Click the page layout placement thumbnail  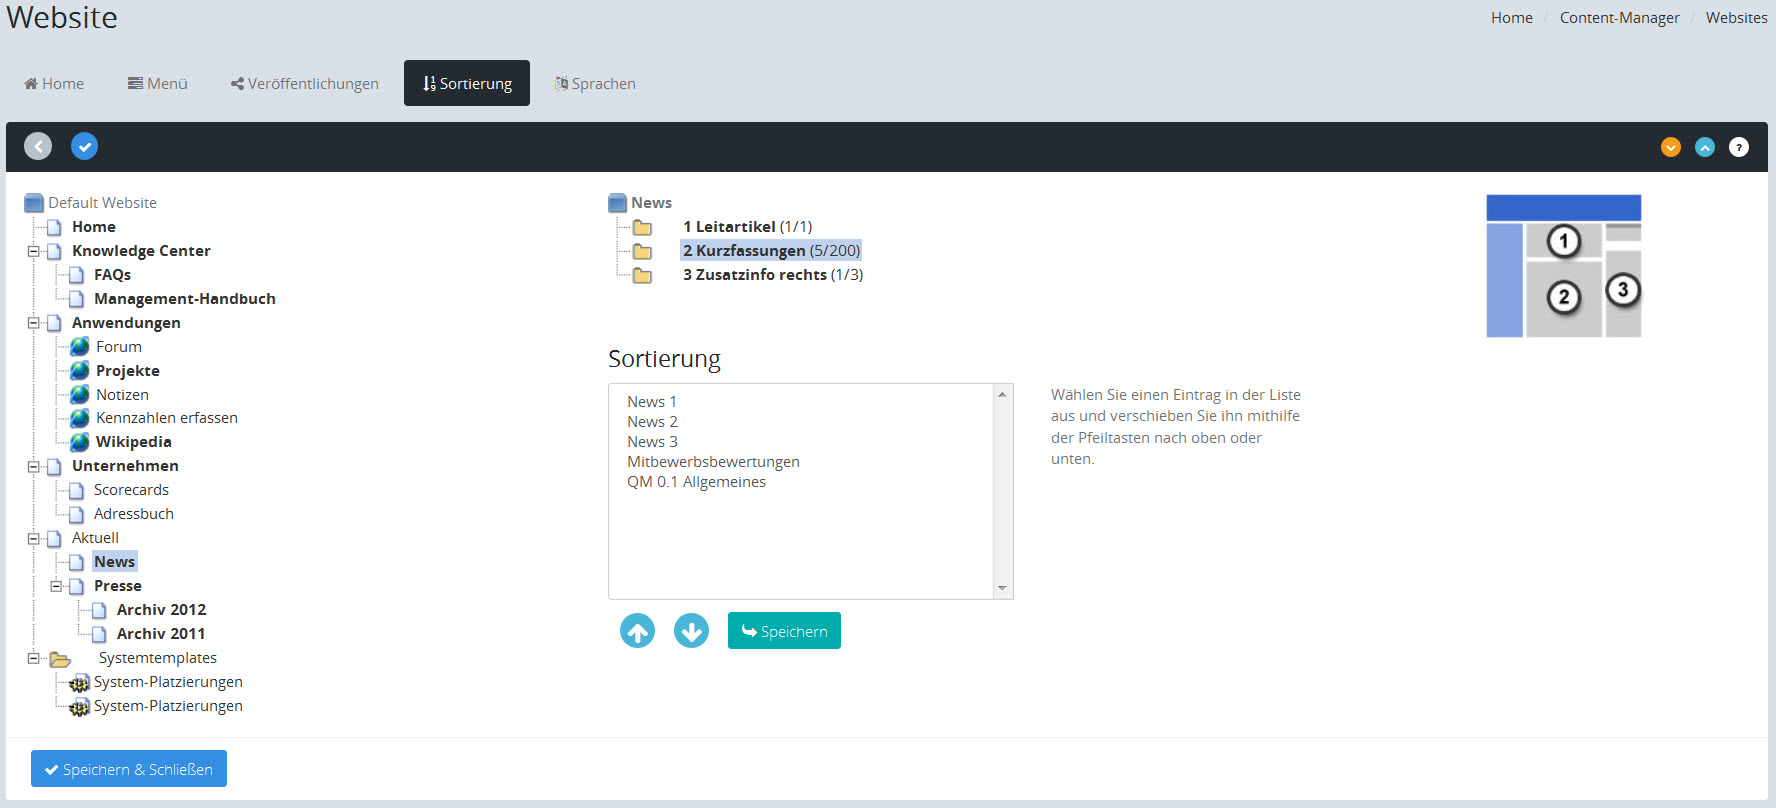coord(1563,266)
